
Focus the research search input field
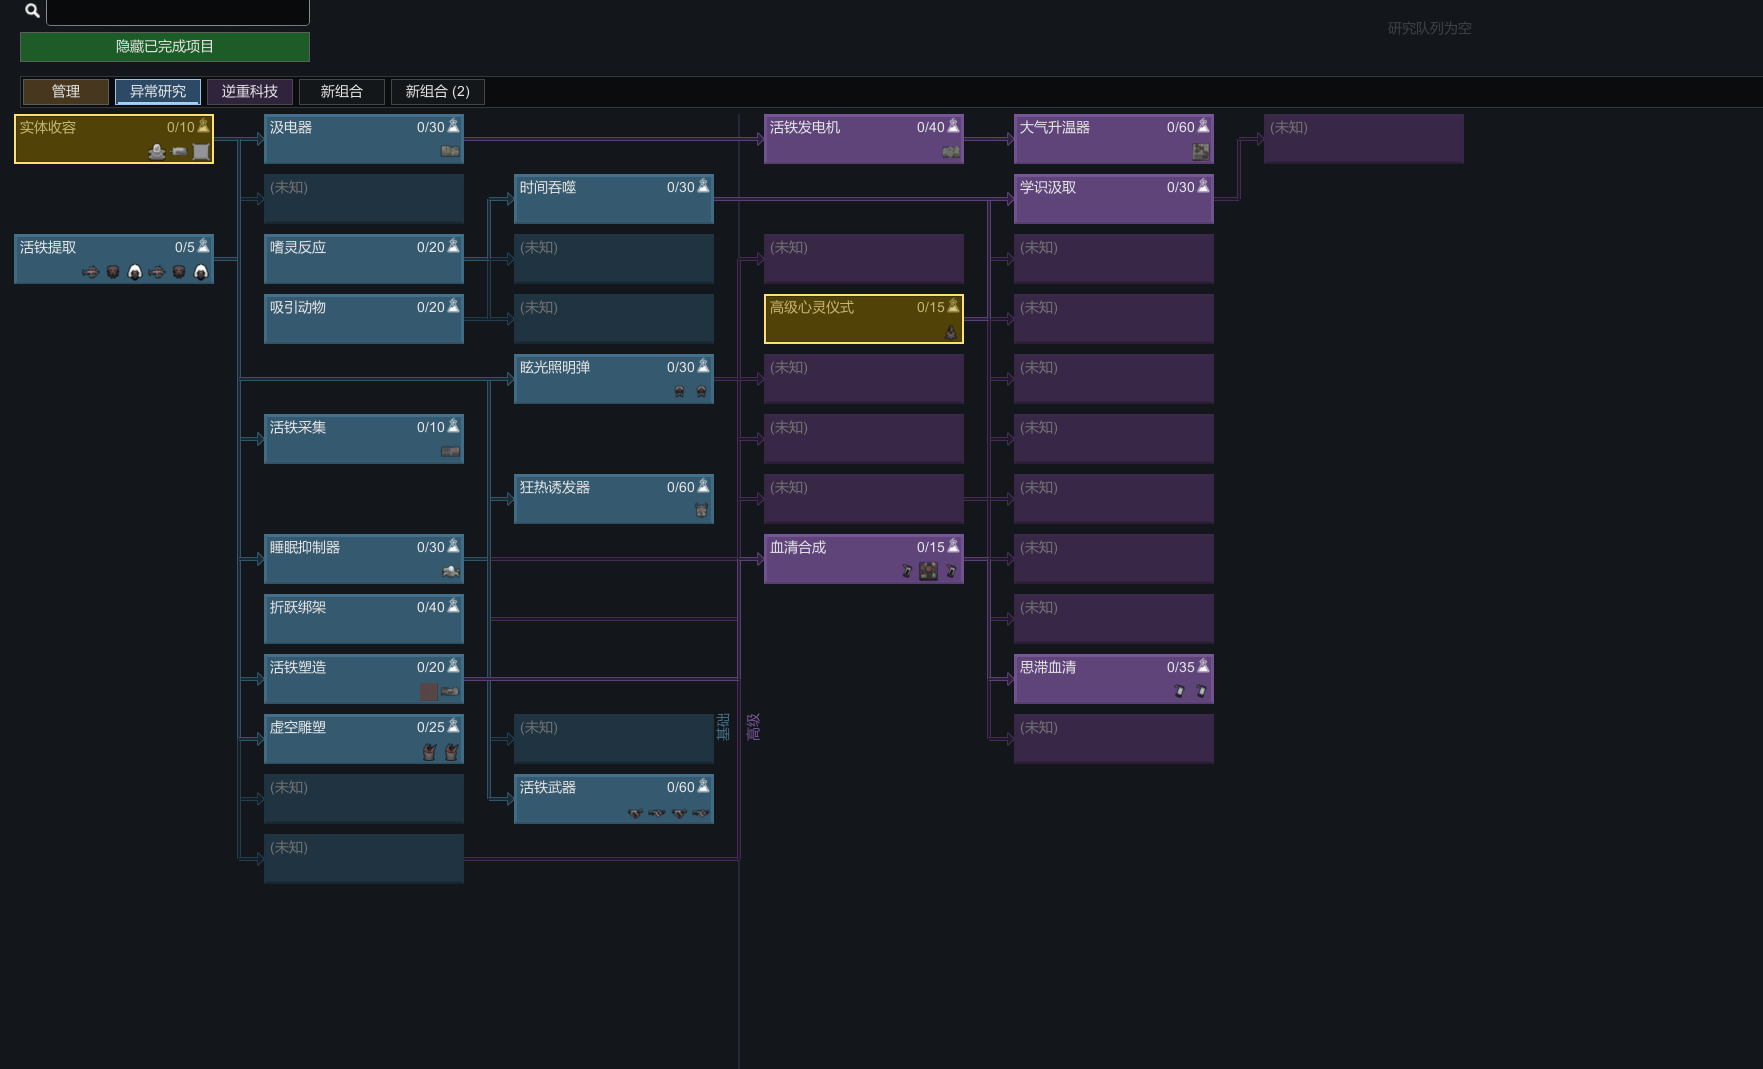(x=178, y=12)
